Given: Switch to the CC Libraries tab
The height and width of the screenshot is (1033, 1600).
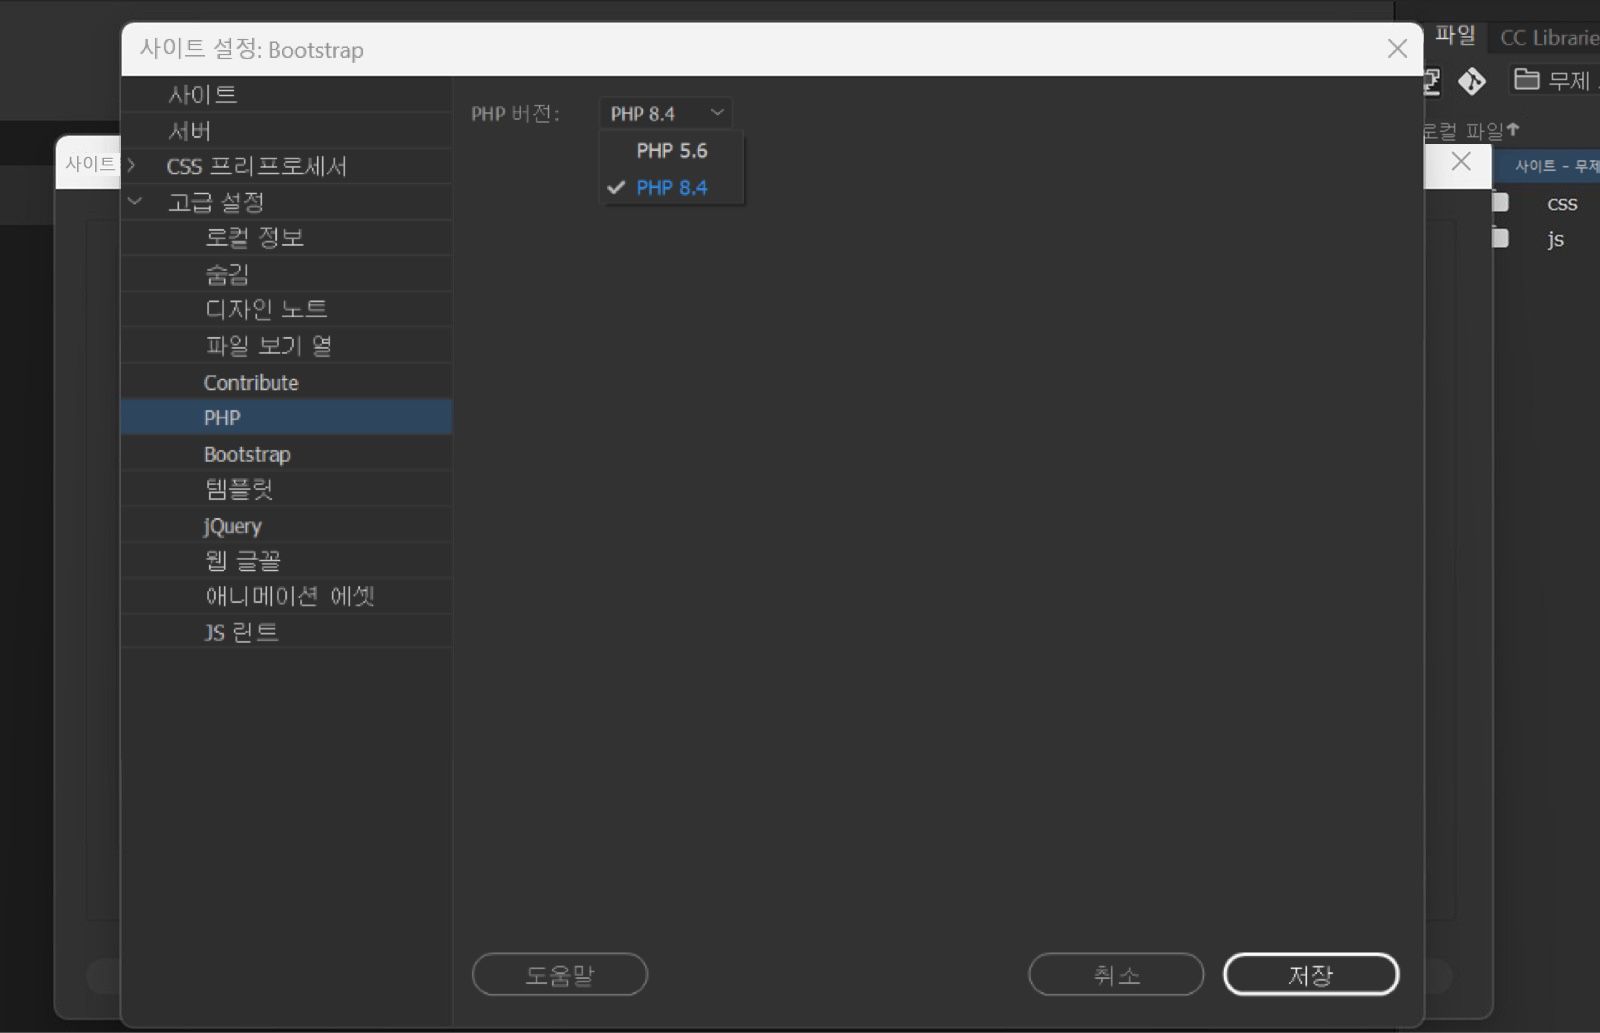Looking at the screenshot, I should 1547,37.
